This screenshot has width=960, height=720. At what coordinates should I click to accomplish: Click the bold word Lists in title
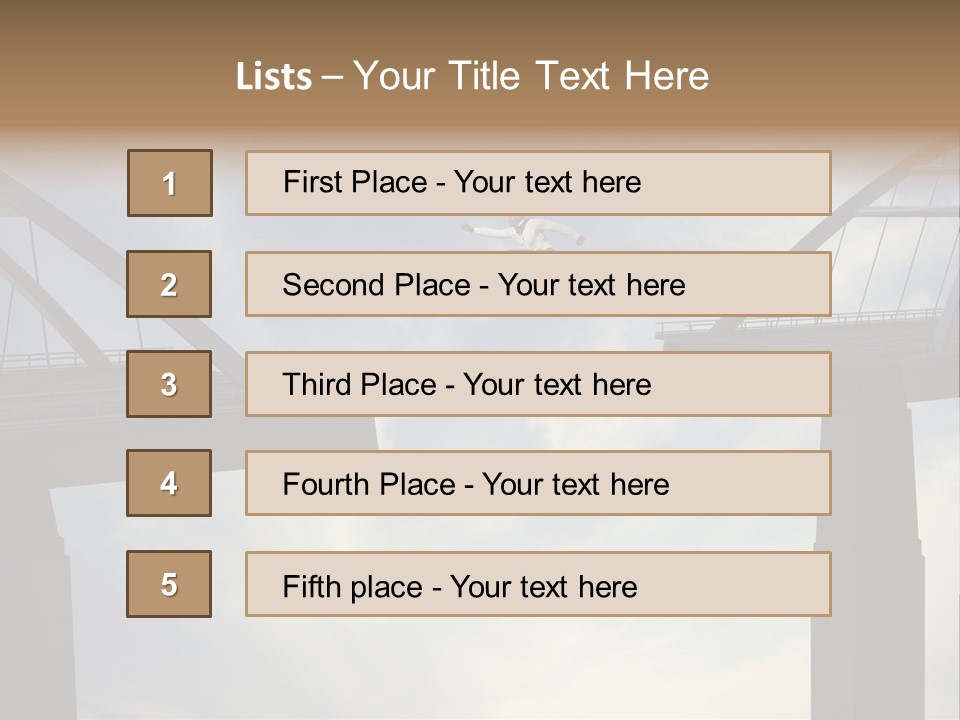274,77
